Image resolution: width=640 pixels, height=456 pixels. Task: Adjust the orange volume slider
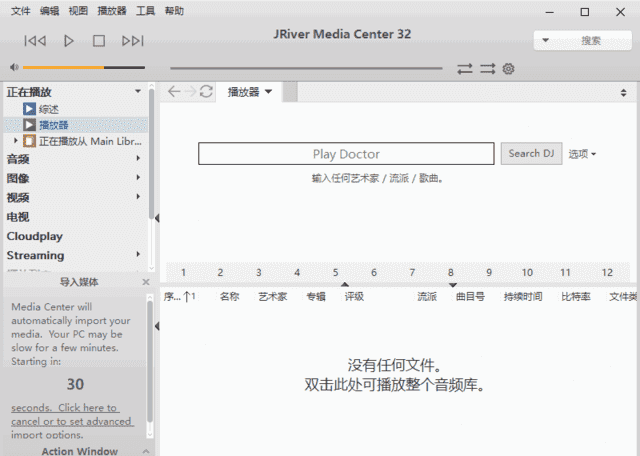pos(84,67)
